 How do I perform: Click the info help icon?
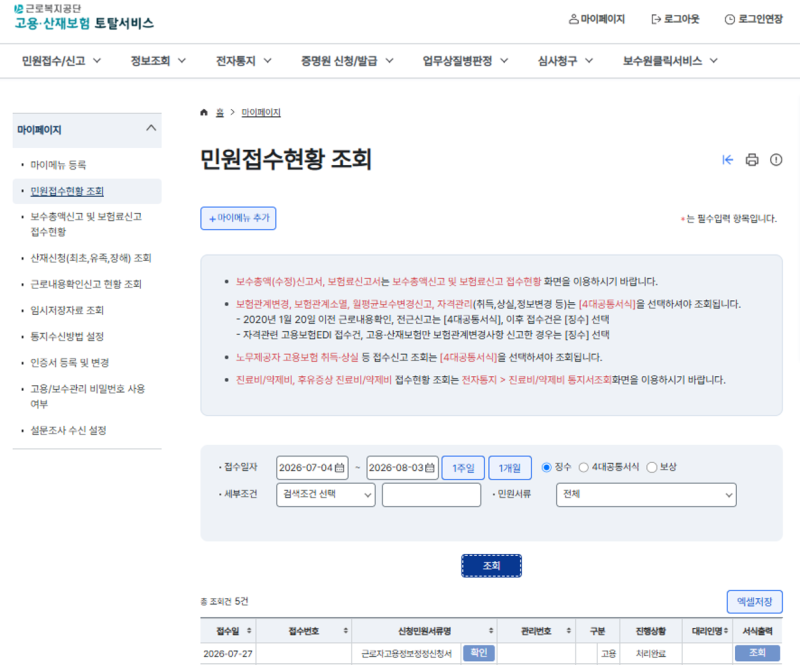point(776,160)
